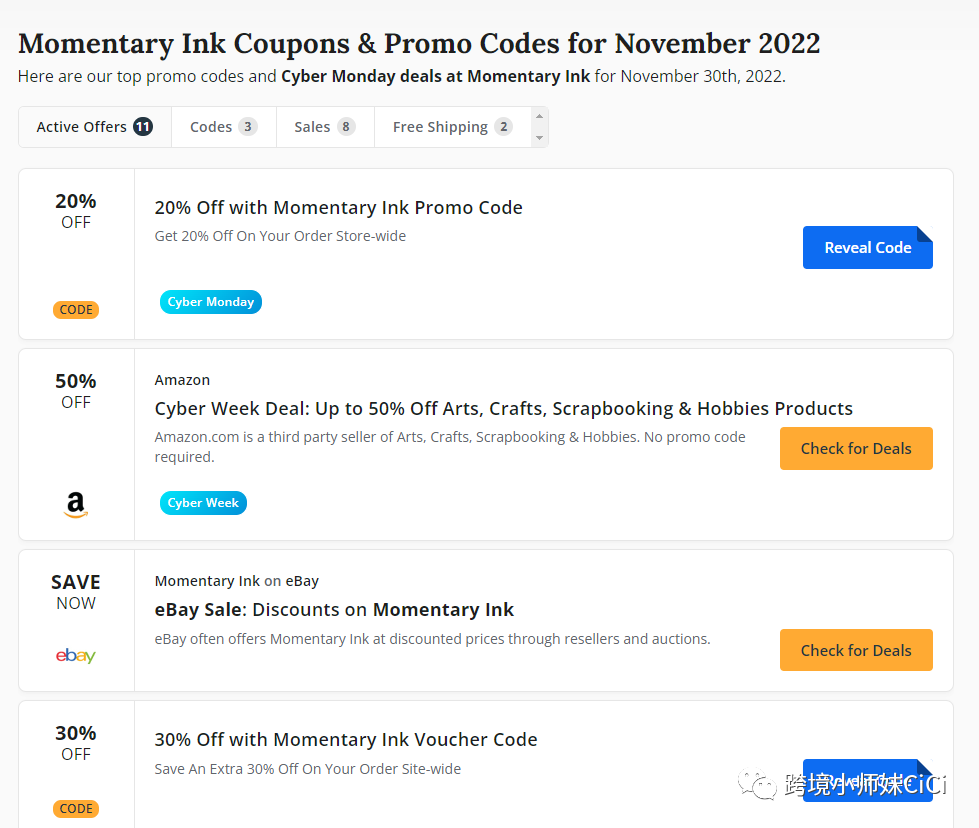Click the Amazon logo icon
Viewport: 979px width, 828px height.
[x=76, y=506]
